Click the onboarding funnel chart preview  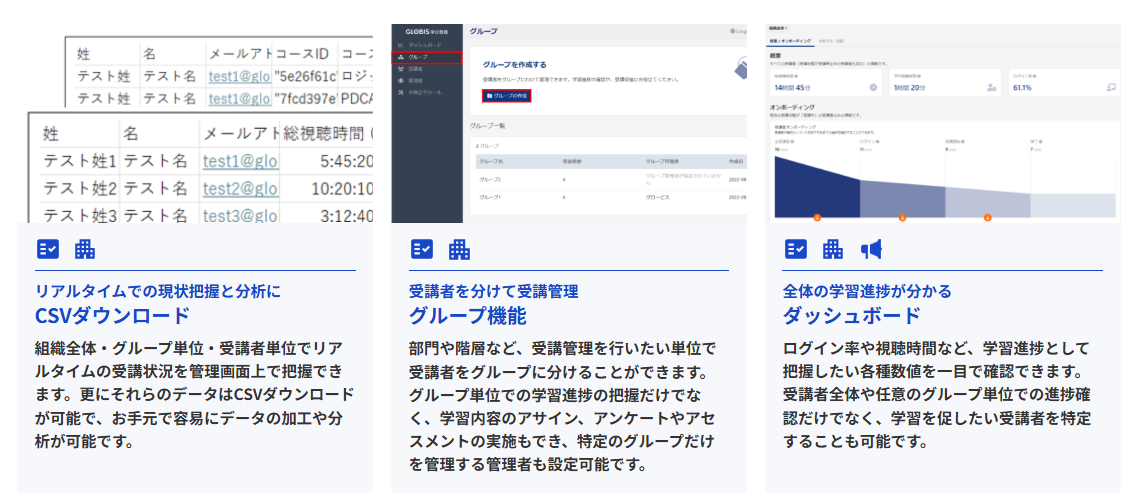(943, 180)
